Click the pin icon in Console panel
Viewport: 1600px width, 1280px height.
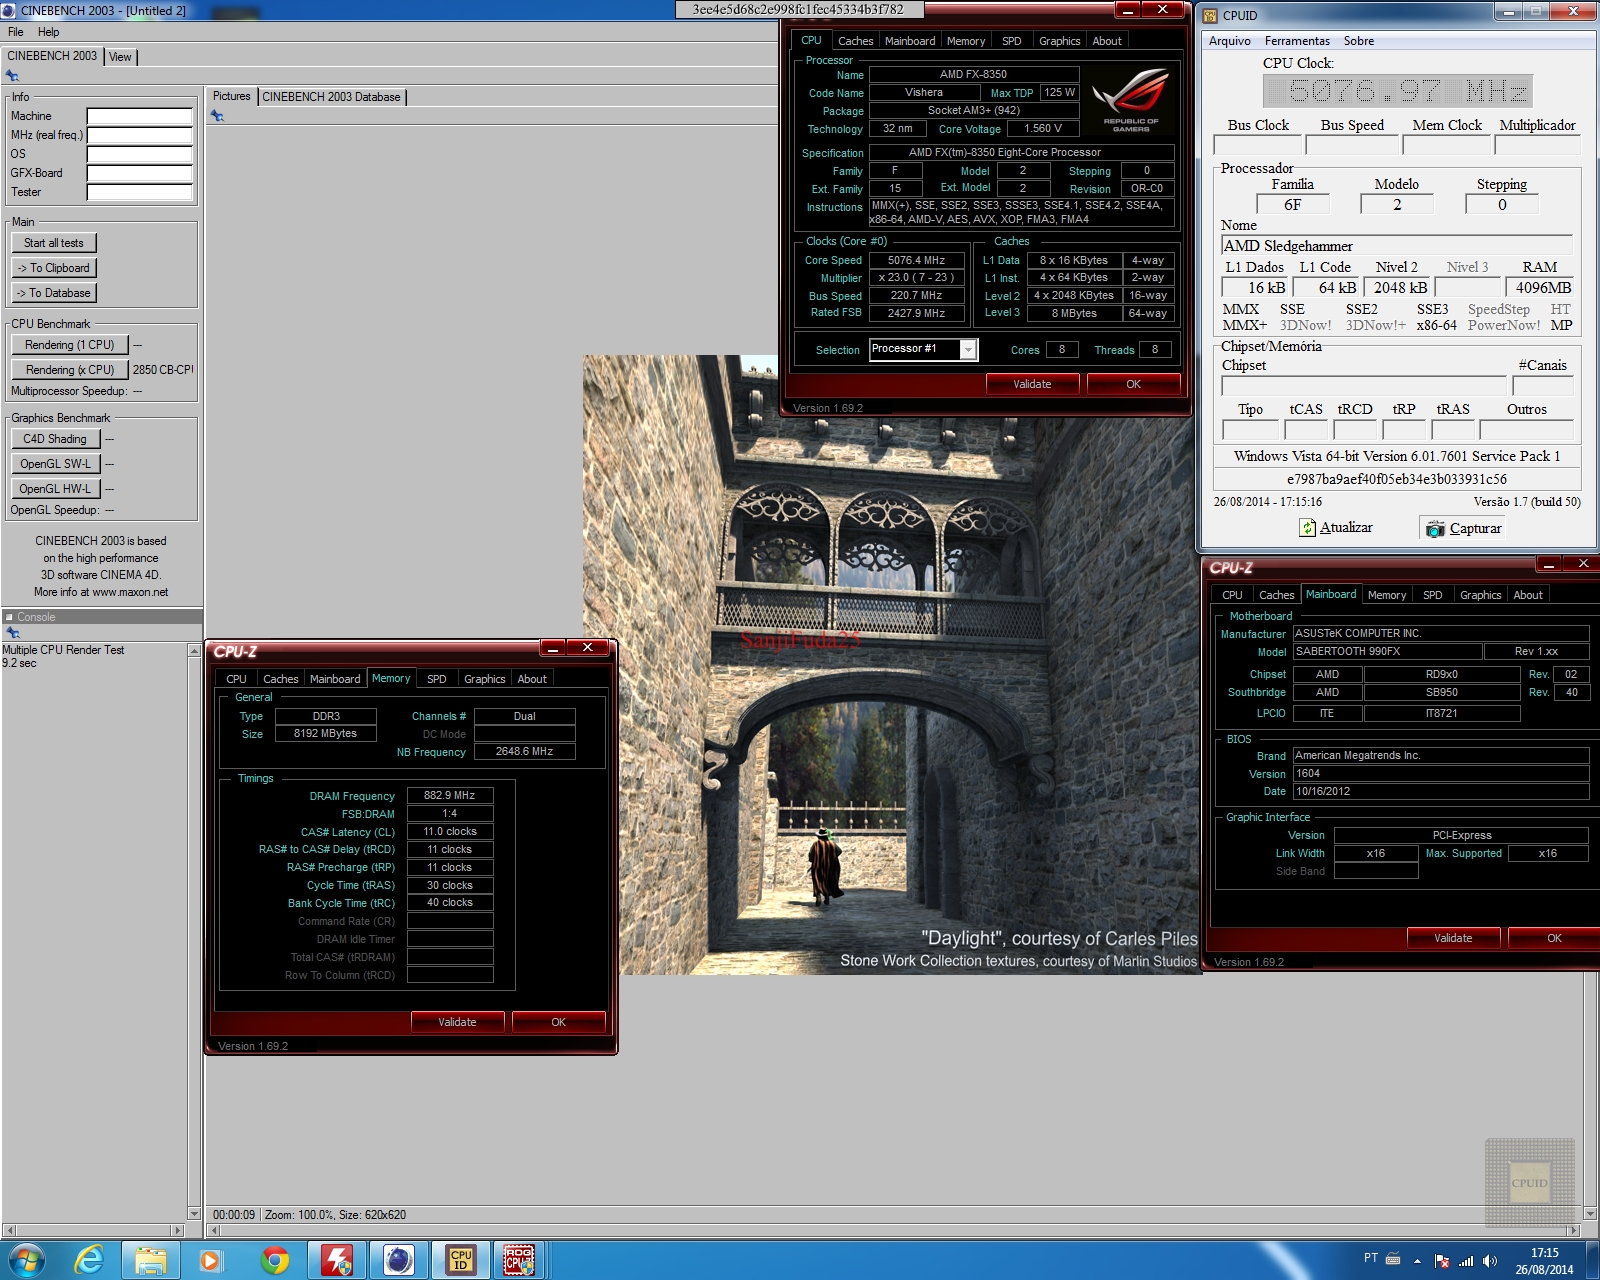(x=12, y=633)
